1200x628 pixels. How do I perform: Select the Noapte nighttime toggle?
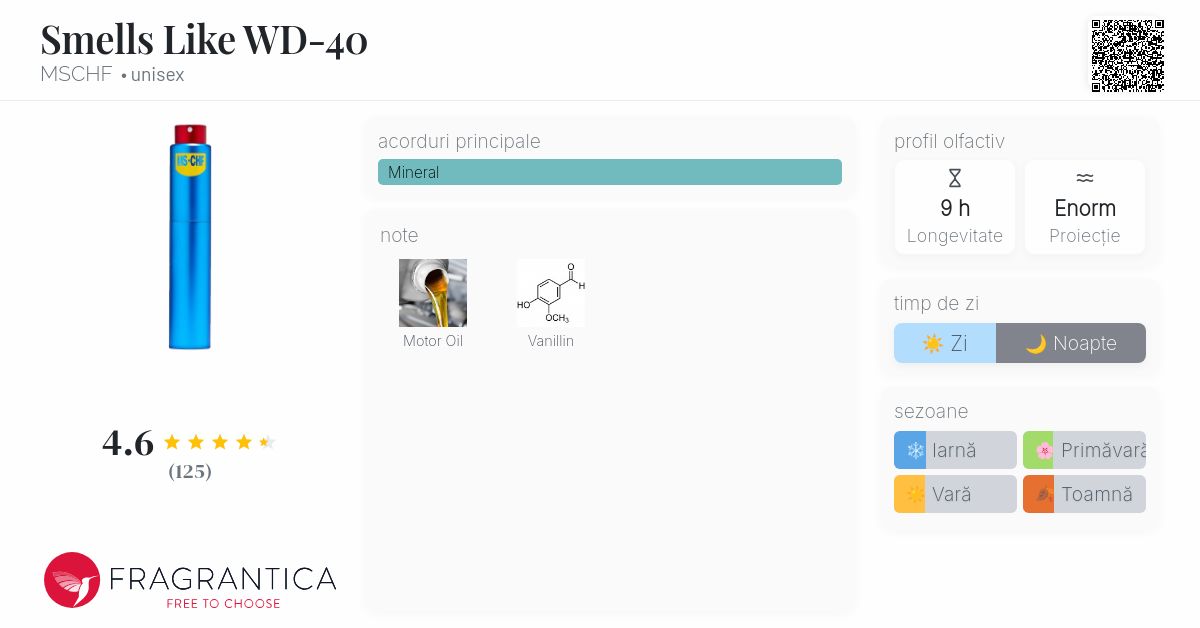(1071, 343)
